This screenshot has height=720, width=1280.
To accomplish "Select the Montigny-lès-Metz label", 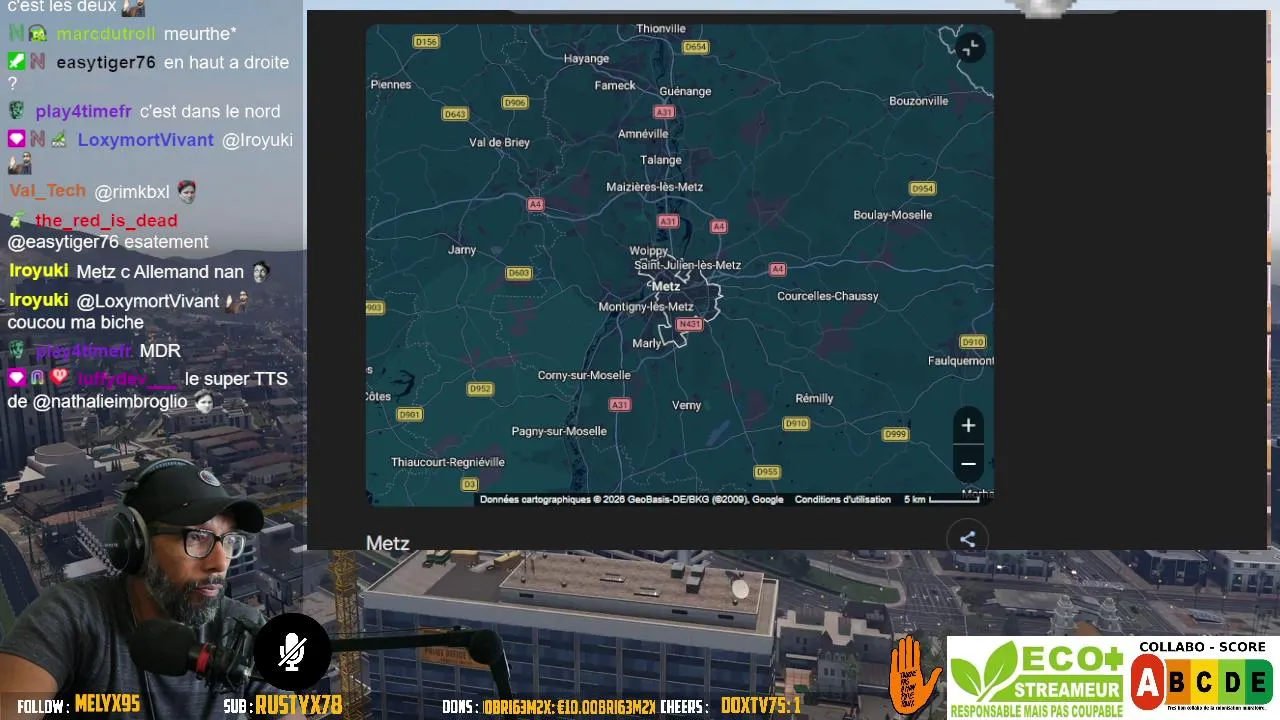I will pyautogui.click(x=646, y=307).
